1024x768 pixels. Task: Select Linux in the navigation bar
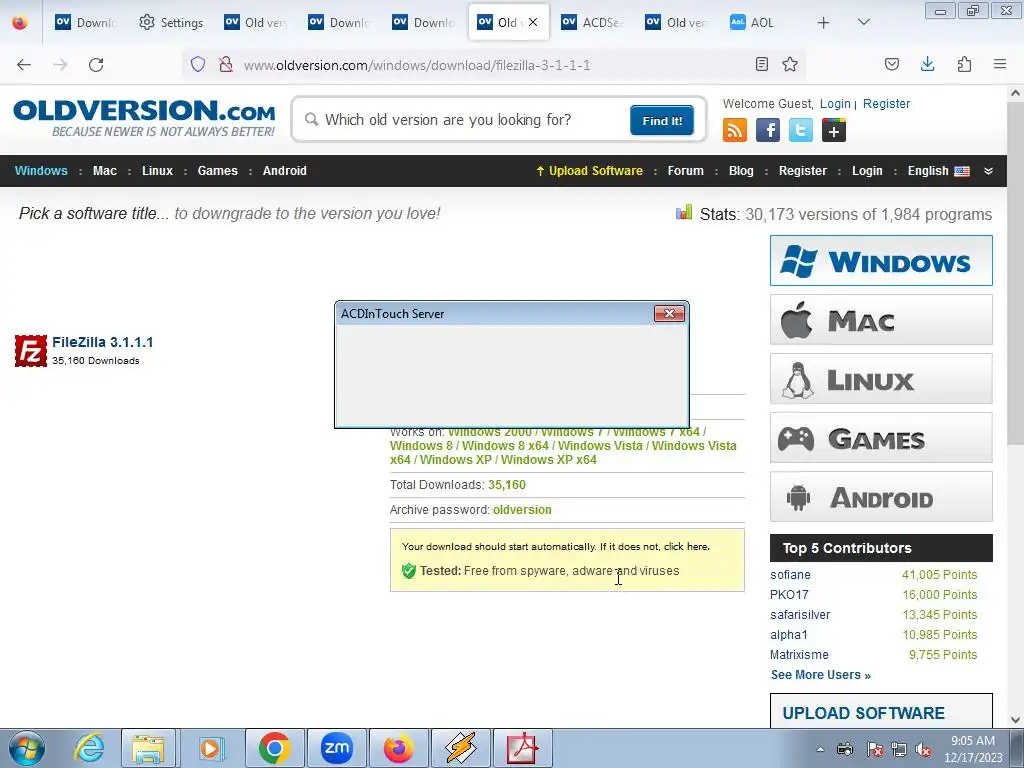pos(157,171)
